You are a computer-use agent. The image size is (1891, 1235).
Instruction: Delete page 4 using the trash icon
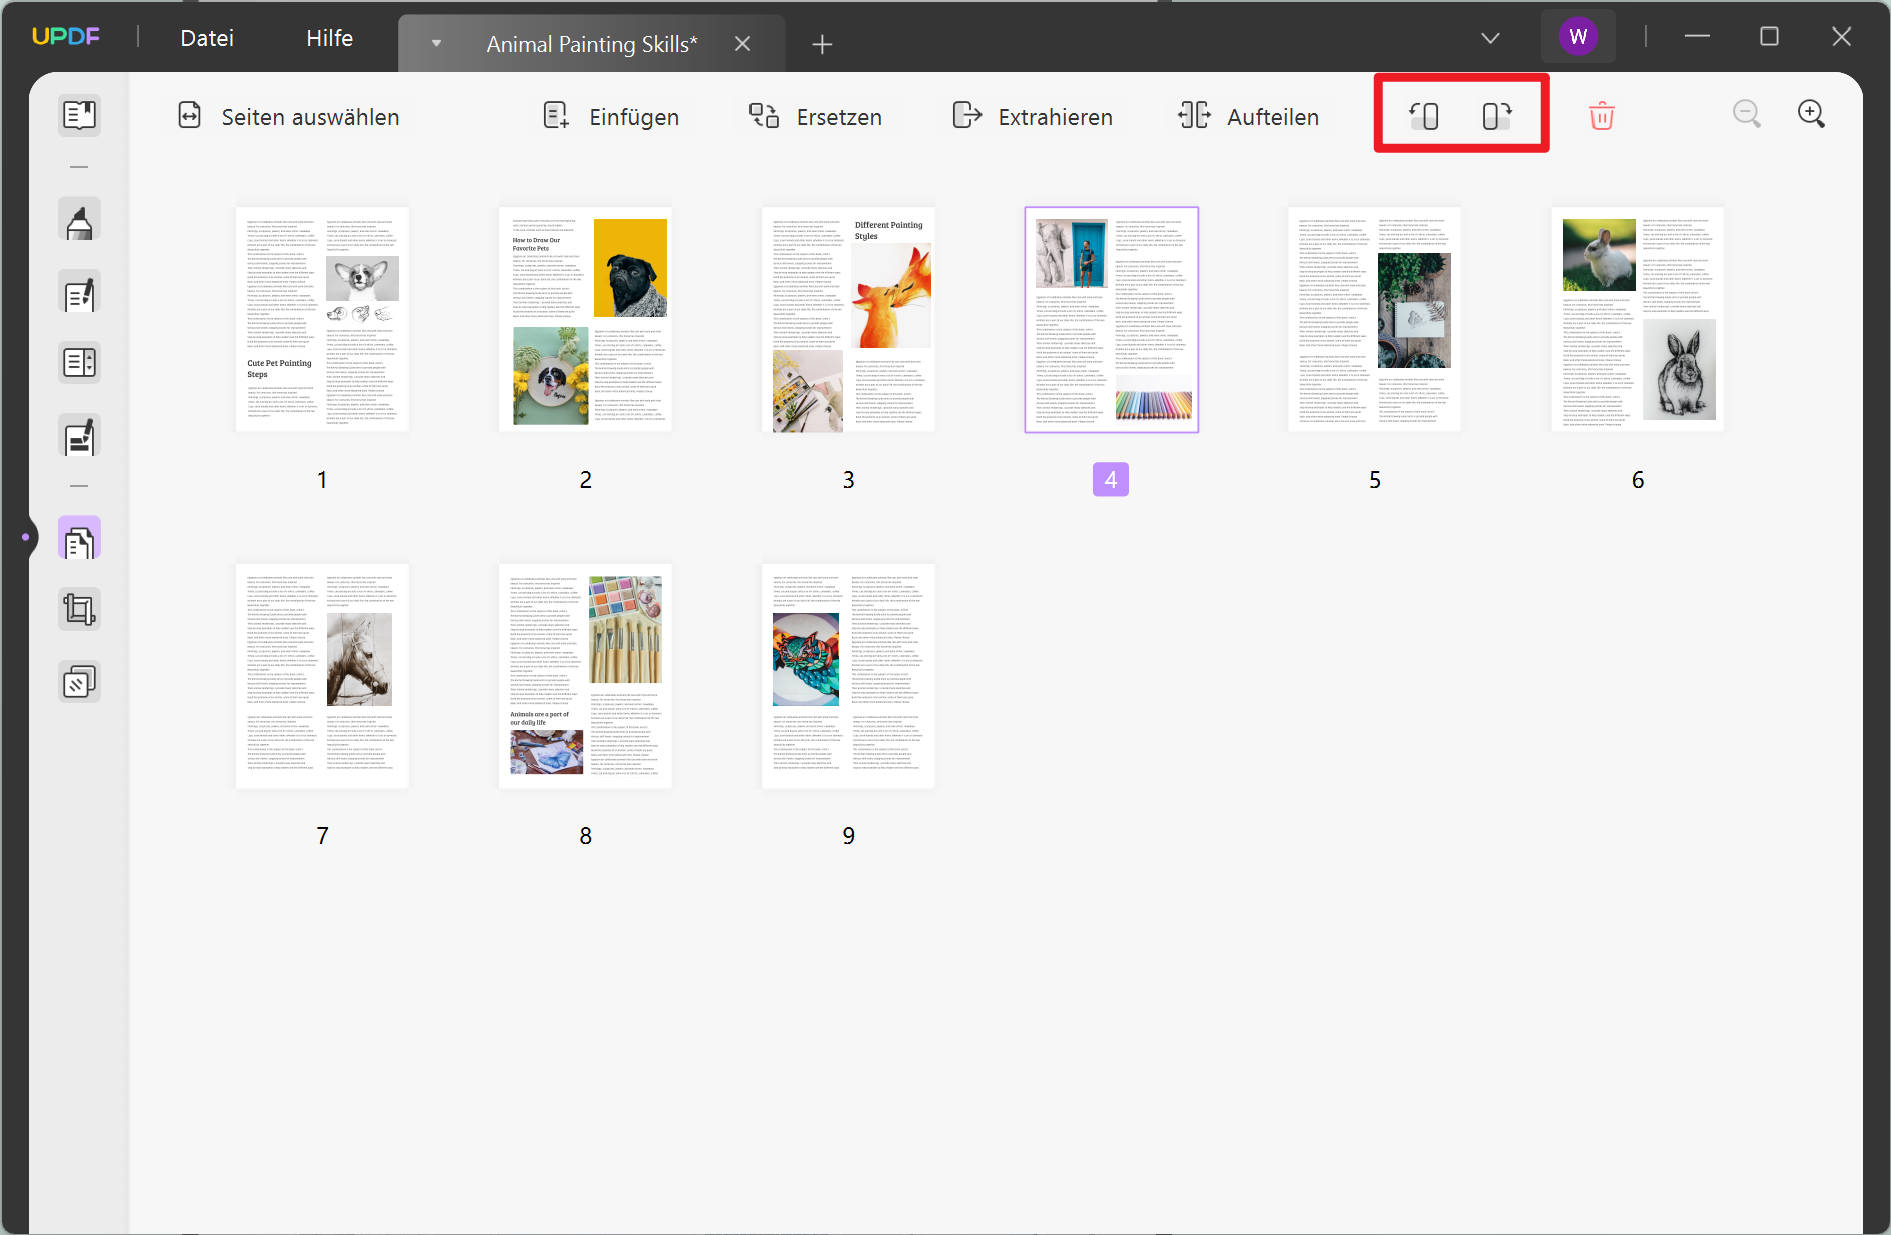[1601, 115]
